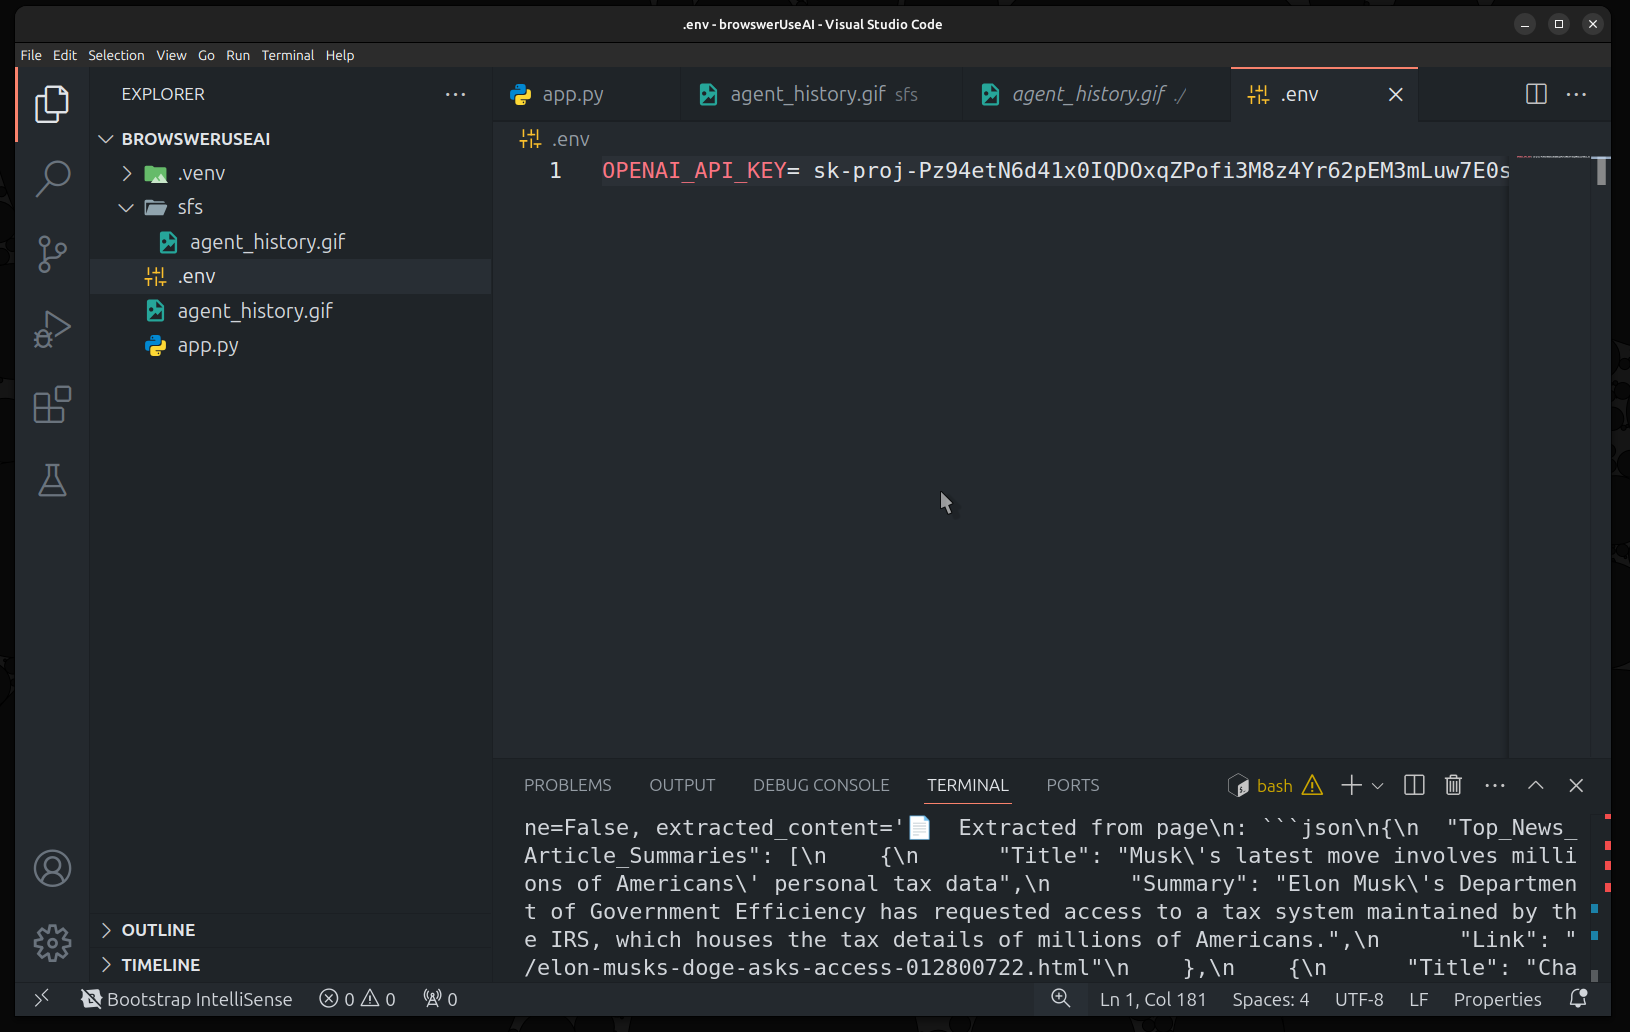1630x1032 pixels.
Task: Close the bottom panel
Action: point(1576,785)
